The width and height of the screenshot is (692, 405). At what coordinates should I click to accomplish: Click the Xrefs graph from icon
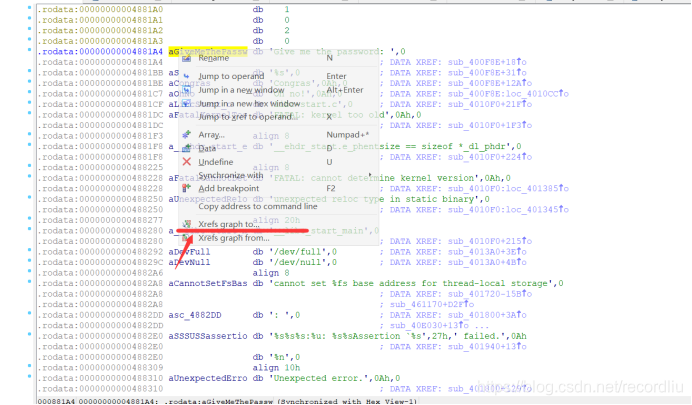[x=188, y=238]
